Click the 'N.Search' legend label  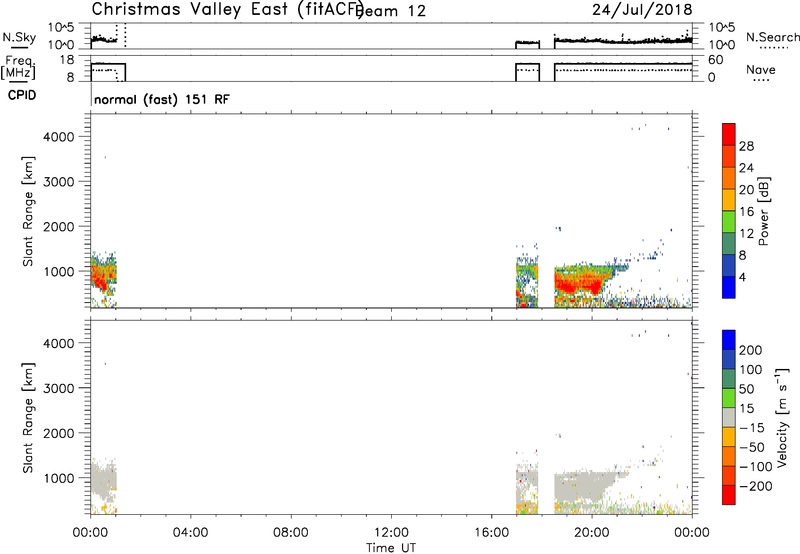coord(772,37)
